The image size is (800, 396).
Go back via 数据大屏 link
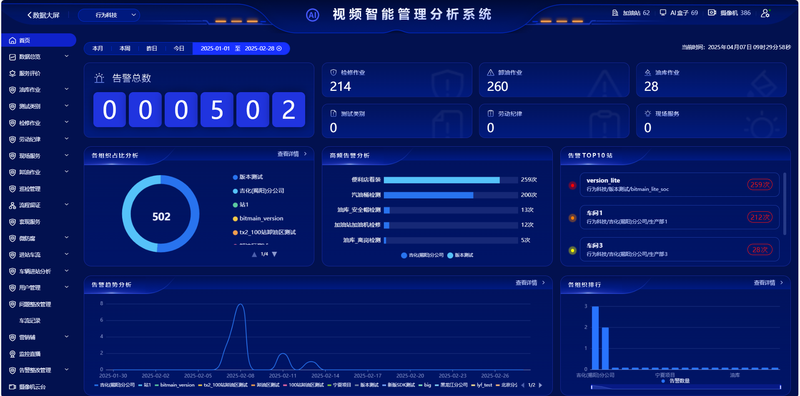pos(43,15)
